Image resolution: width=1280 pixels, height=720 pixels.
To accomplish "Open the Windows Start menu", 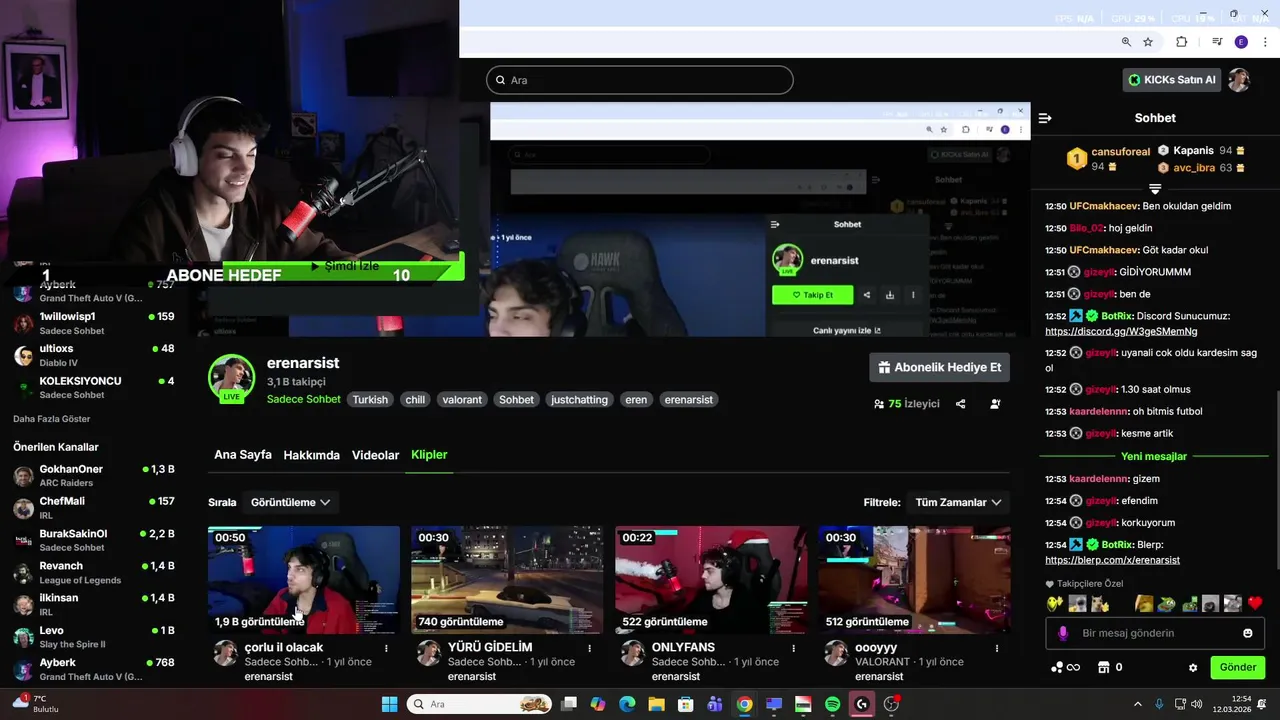I will (x=389, y=704).
